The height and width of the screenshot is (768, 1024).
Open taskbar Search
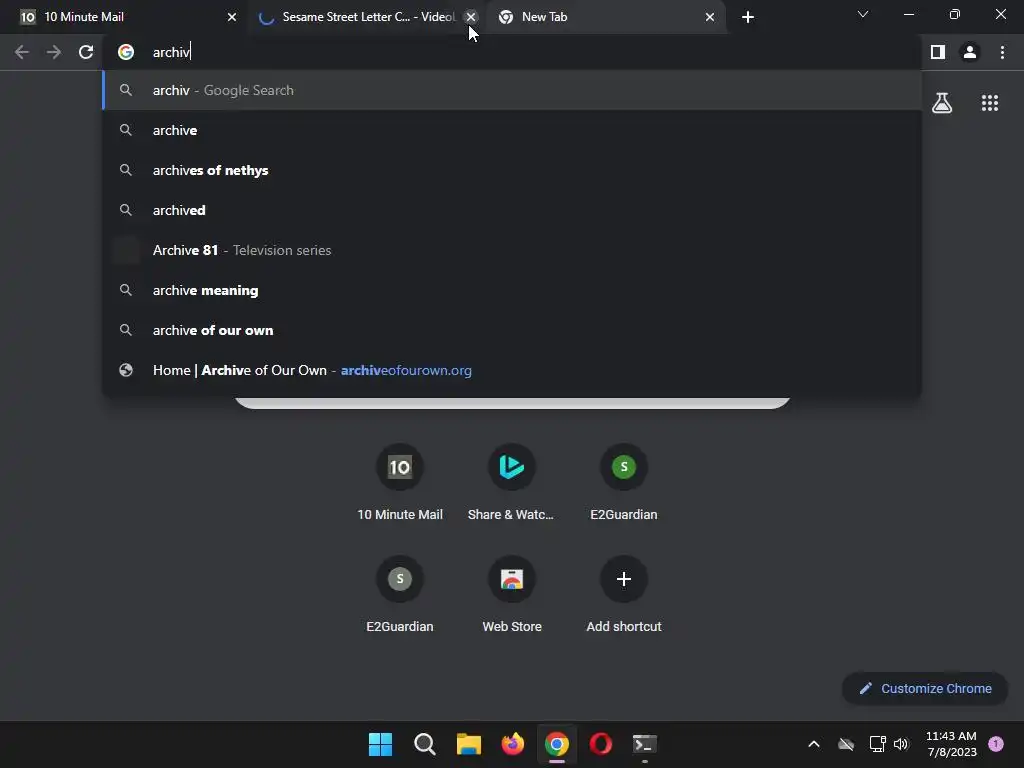[424, 744]
